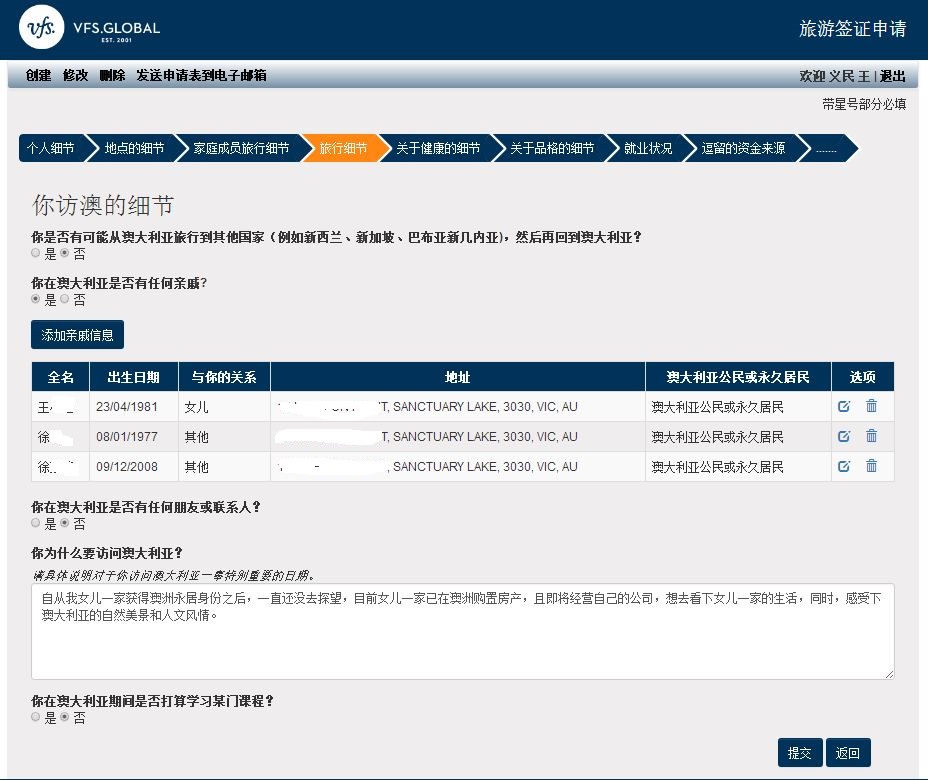Screen dimensions: 928x780
Task: Expand the ........ more steps tab
Action: (826, 148)
